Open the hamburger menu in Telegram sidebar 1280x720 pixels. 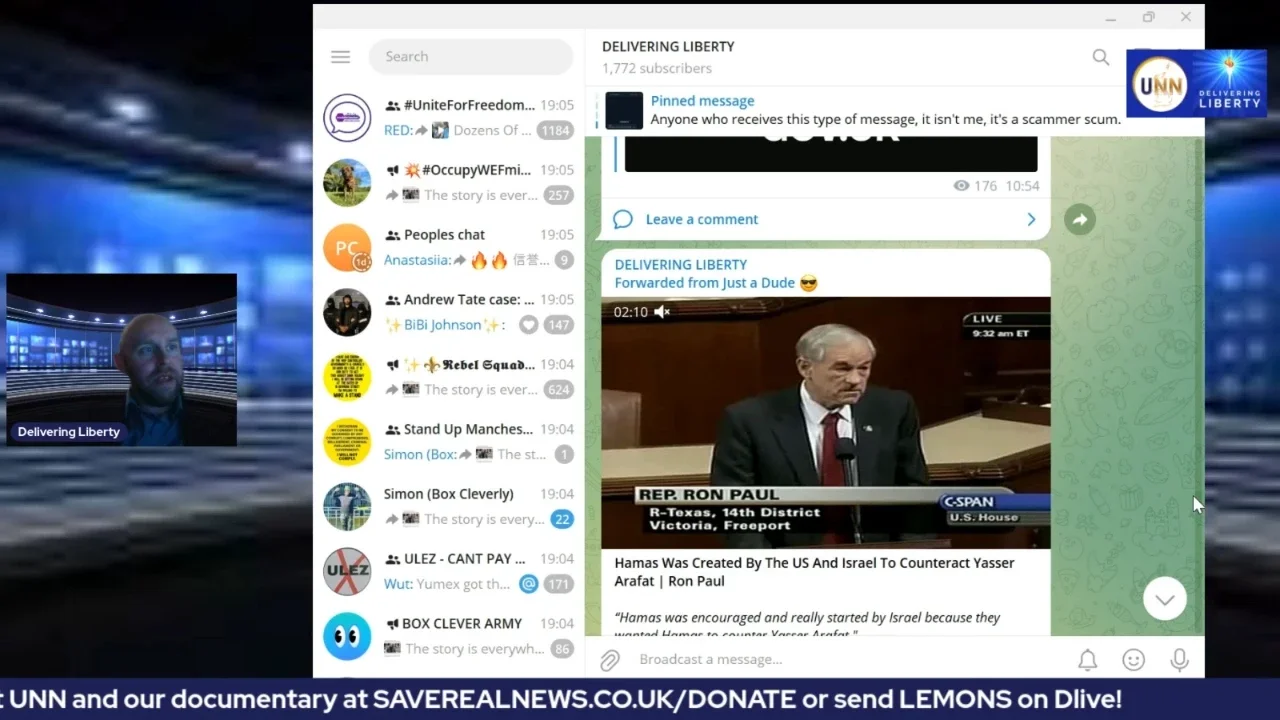click(x=340, y=57)
